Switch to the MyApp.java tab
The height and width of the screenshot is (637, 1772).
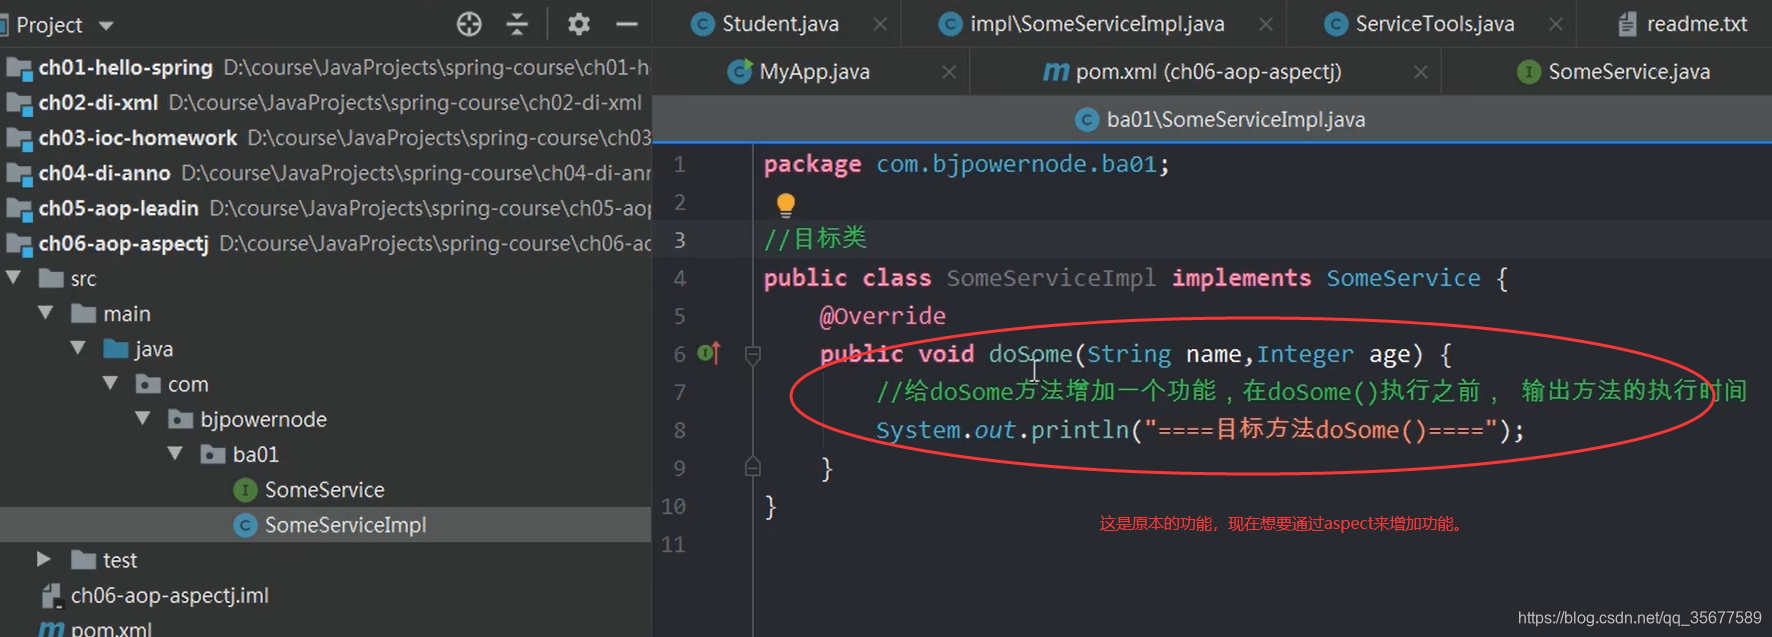coord(814,72)
